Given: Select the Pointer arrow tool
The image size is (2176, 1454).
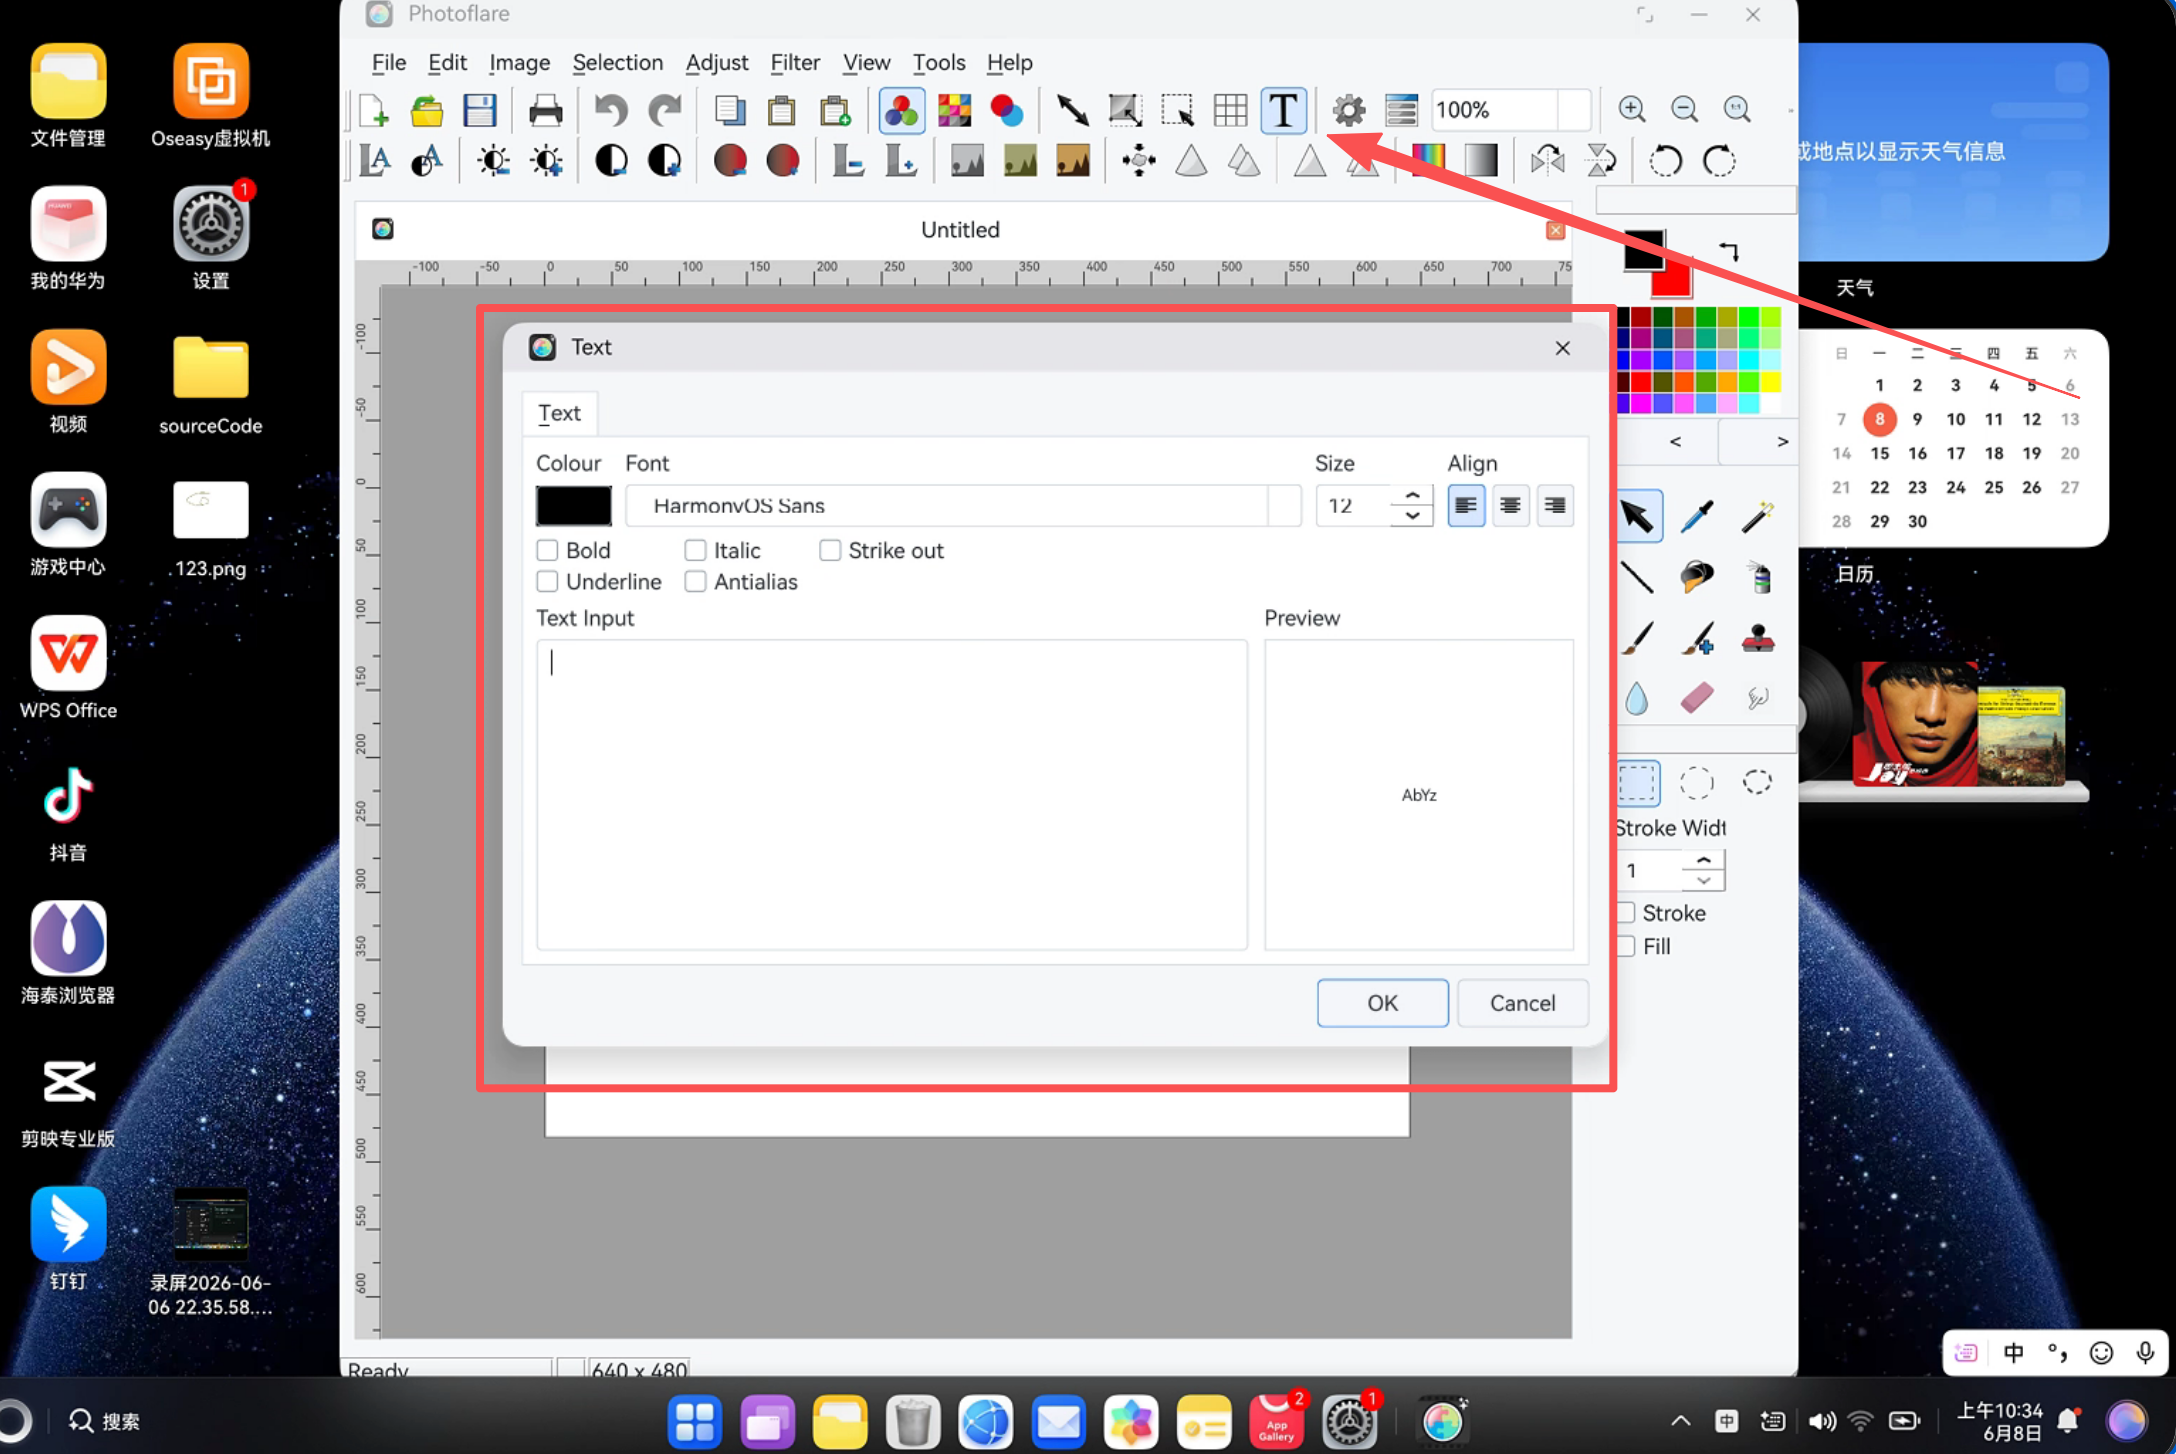Looking at the screenshot, I should (1637, 516).
